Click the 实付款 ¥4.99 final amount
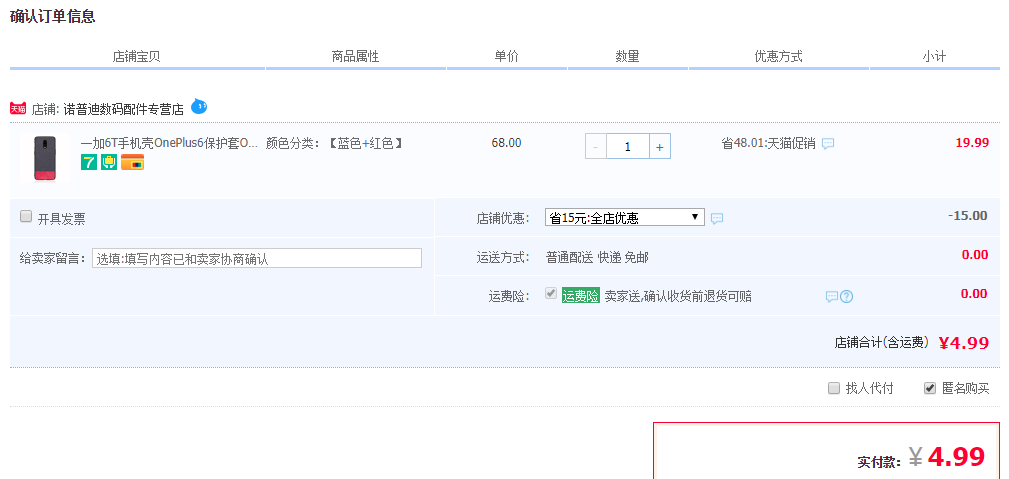This screenshot has width=1009, height=479. (x=921, y=457)
